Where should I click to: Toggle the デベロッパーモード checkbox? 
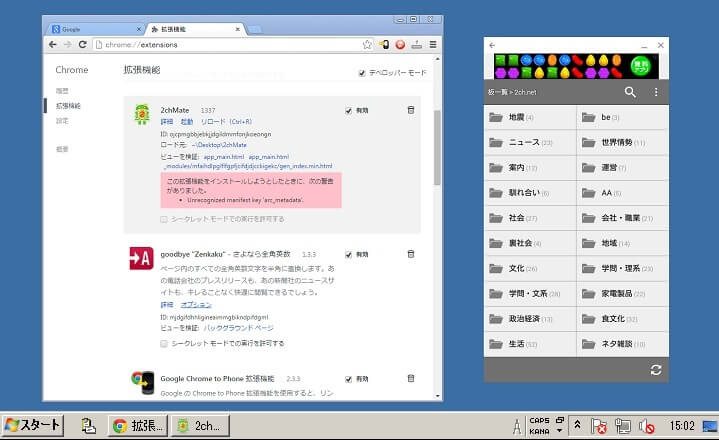[x=362, y=73]
